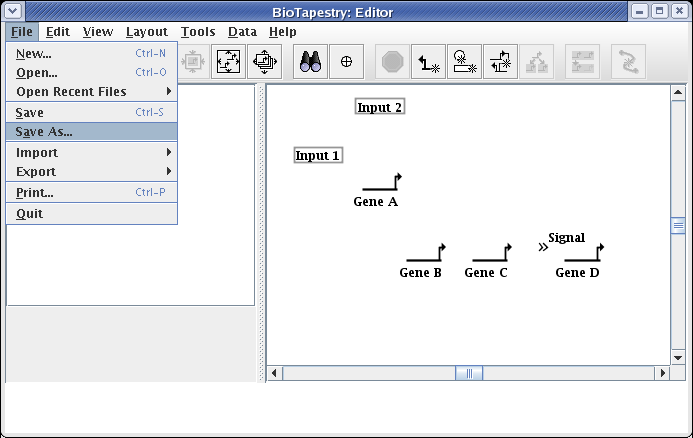Click Print... in the File menu
This screenshot has width=693, height=438.
coord(35,192)
